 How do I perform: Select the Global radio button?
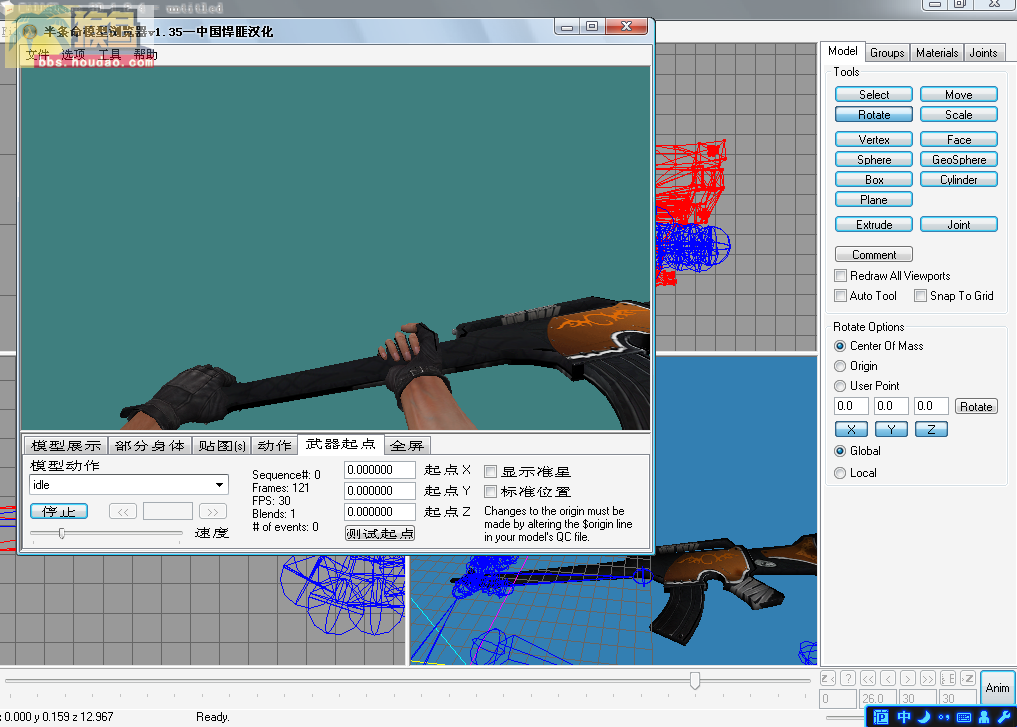coord(841,451)
